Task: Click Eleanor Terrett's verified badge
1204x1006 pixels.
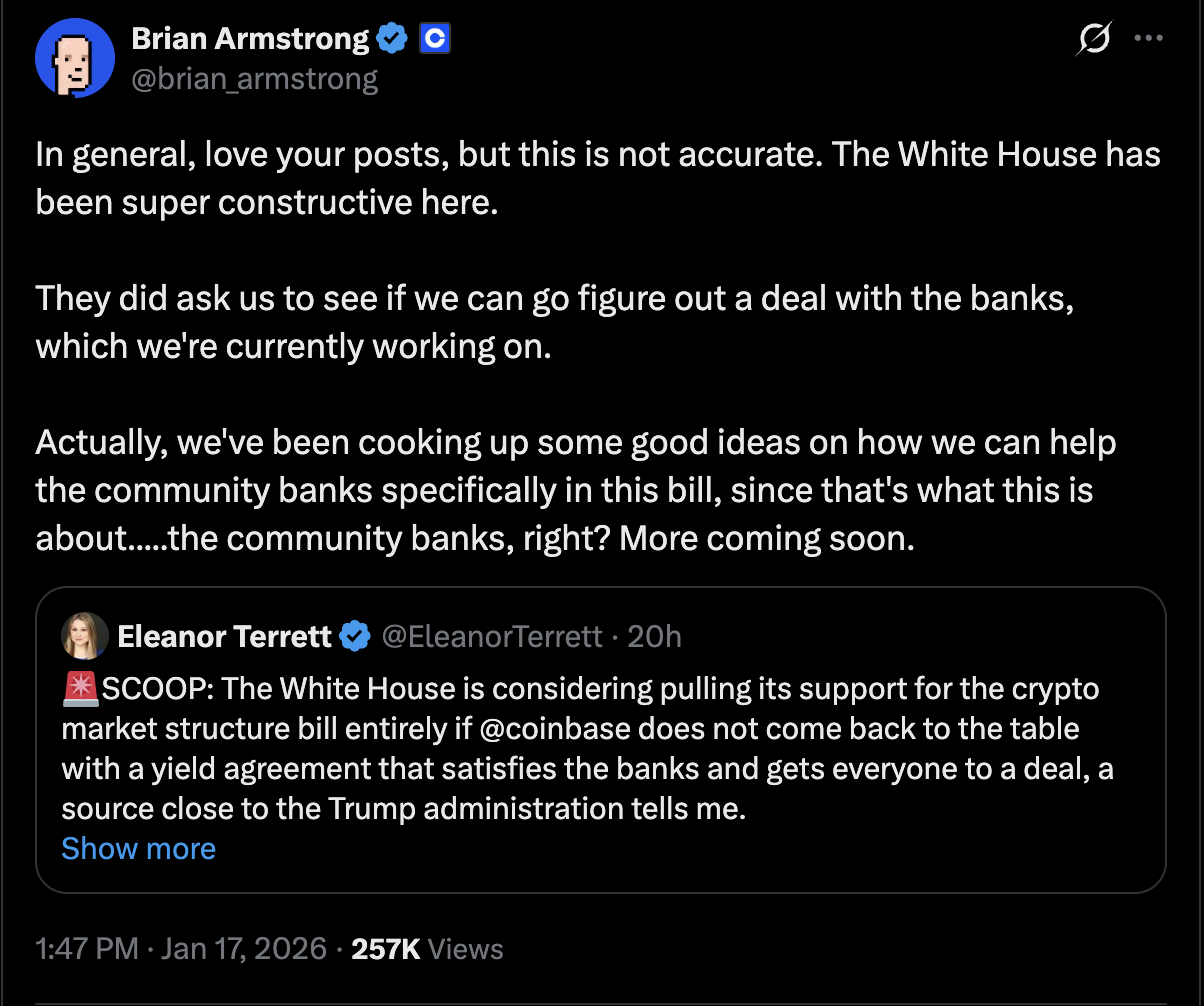Action: pyautogui.click(x=355, y=636)
